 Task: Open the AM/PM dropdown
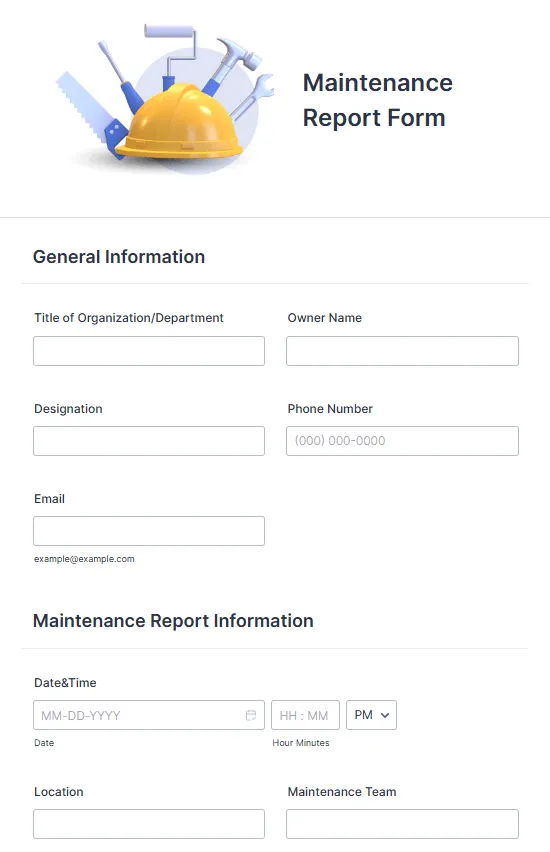click(x=371, y=715)
